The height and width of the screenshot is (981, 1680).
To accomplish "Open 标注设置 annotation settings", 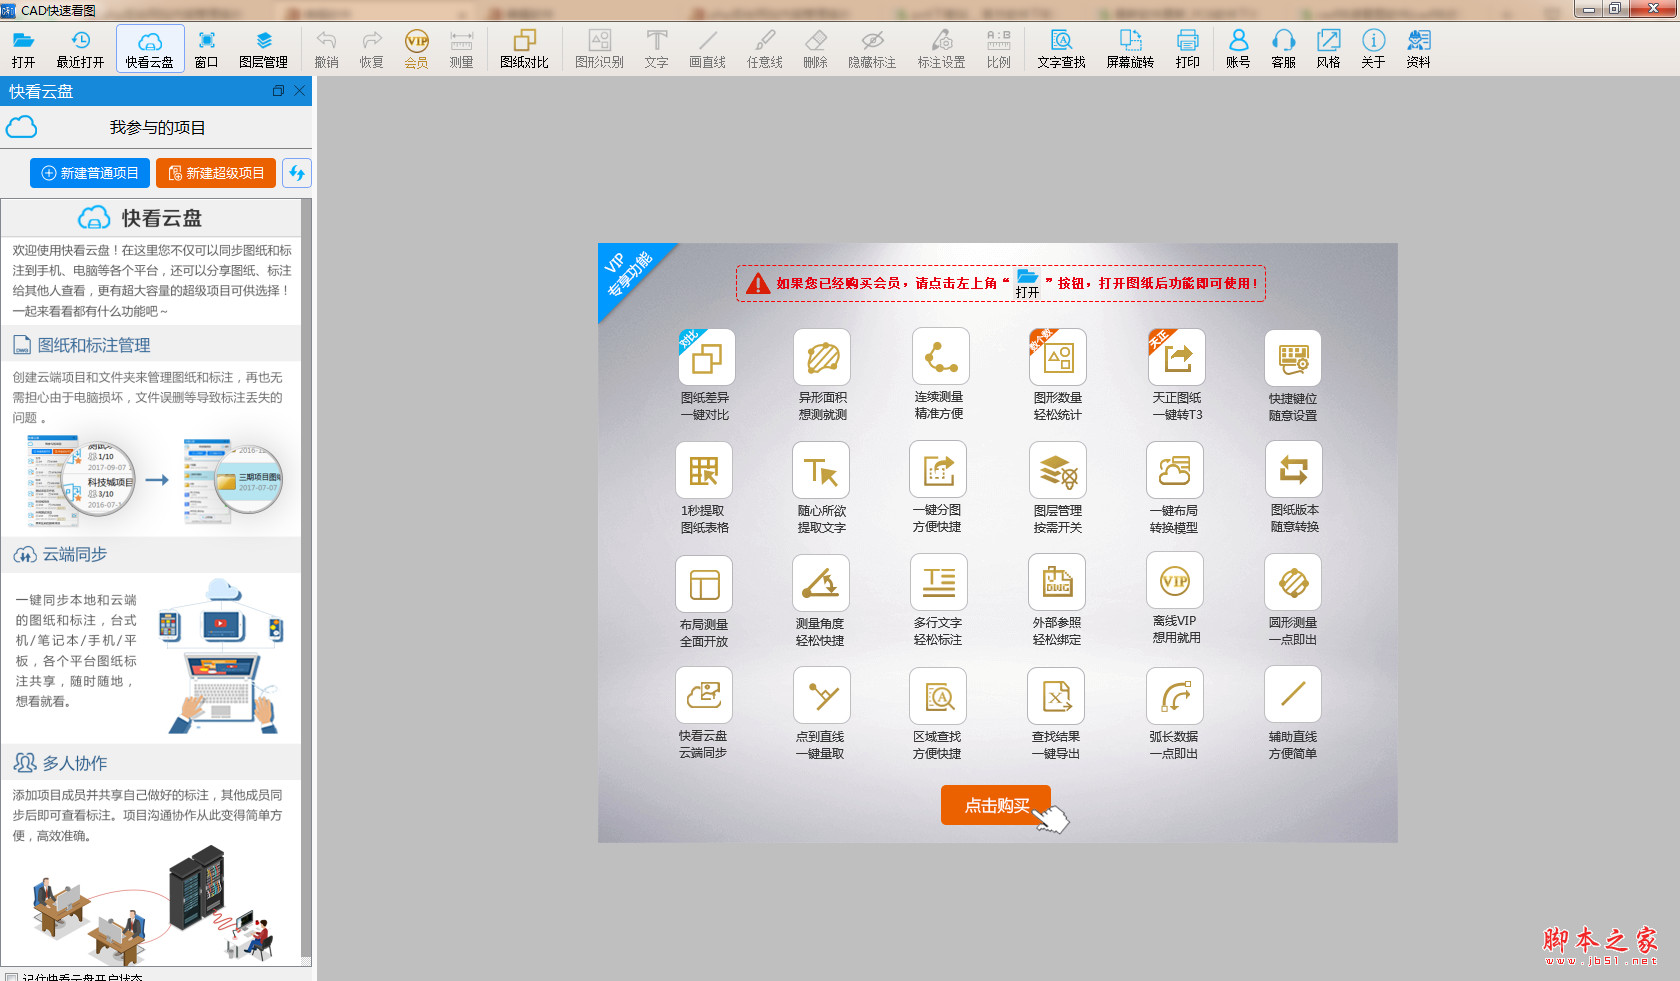I will [941, 48].
